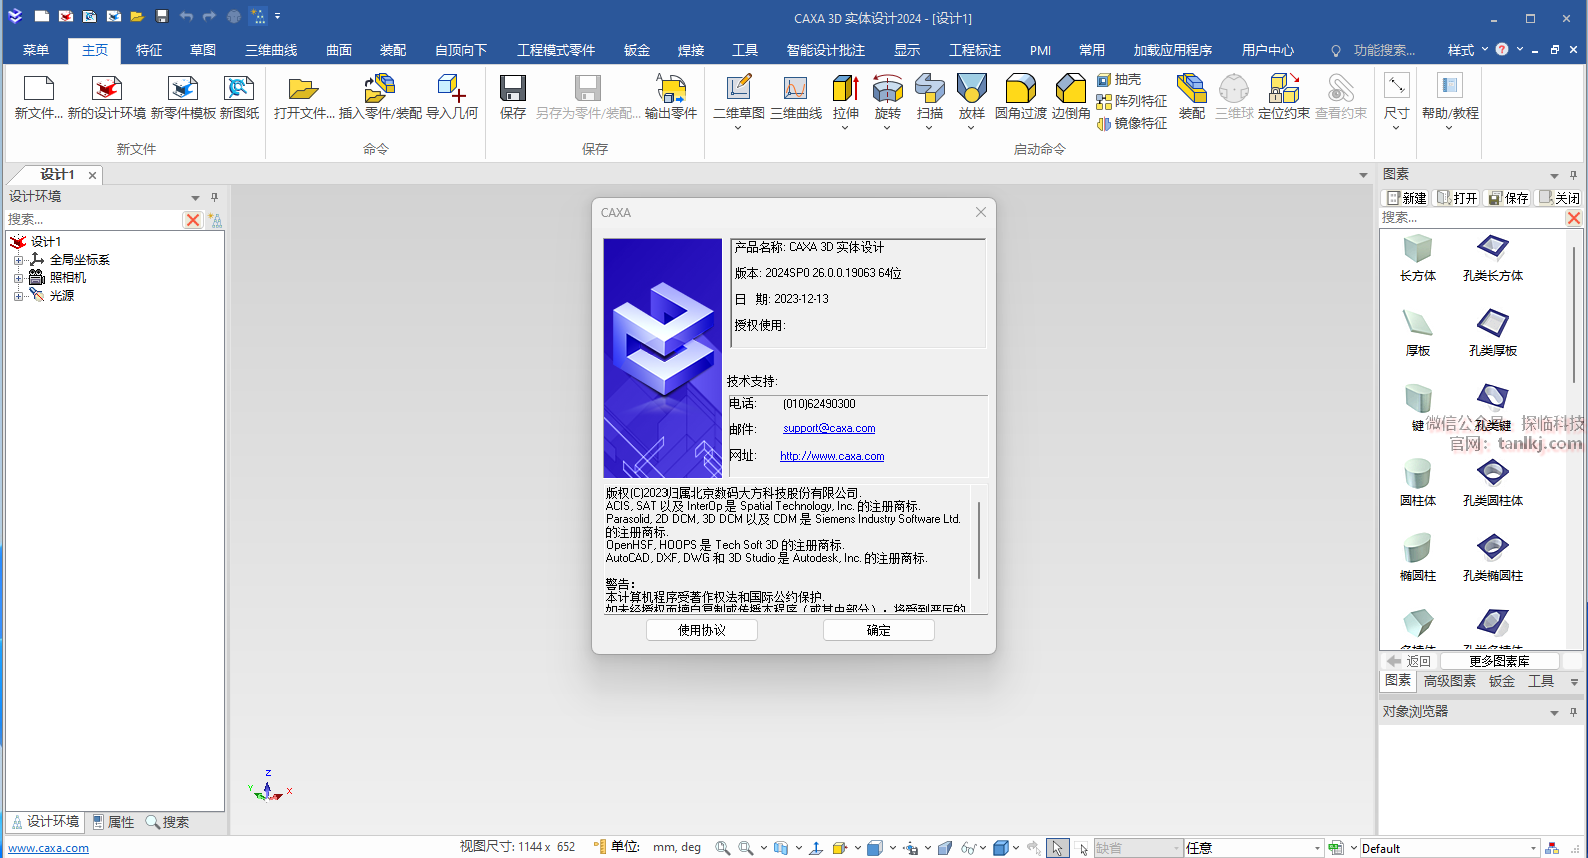Expand the 全局坐标系 tree node
This screenshot has height=858, width=1588.
coord(18,260)
